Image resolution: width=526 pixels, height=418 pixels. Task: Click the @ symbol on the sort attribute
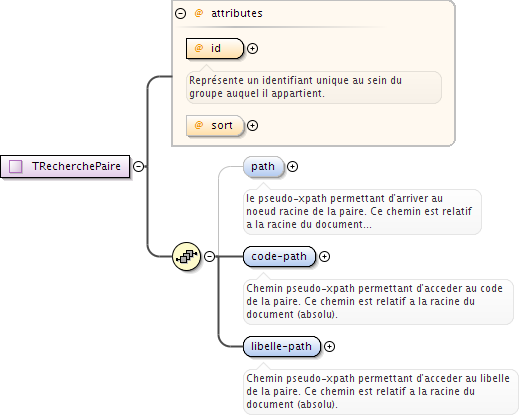tap(199, 125)
